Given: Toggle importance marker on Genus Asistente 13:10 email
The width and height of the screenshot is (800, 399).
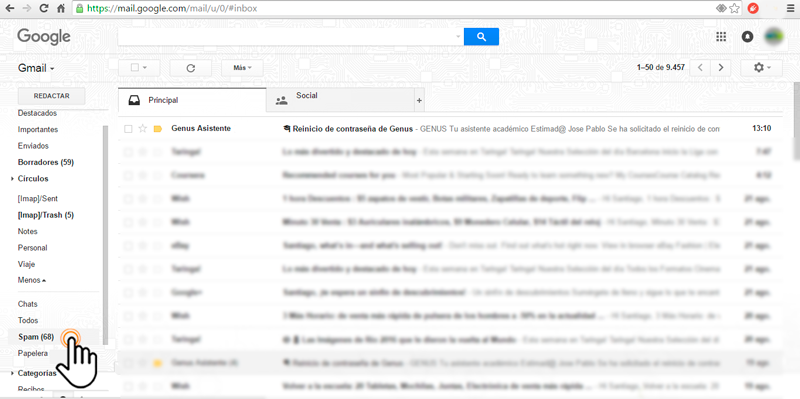Looking at the screenshot, I should tap(158, 129).
